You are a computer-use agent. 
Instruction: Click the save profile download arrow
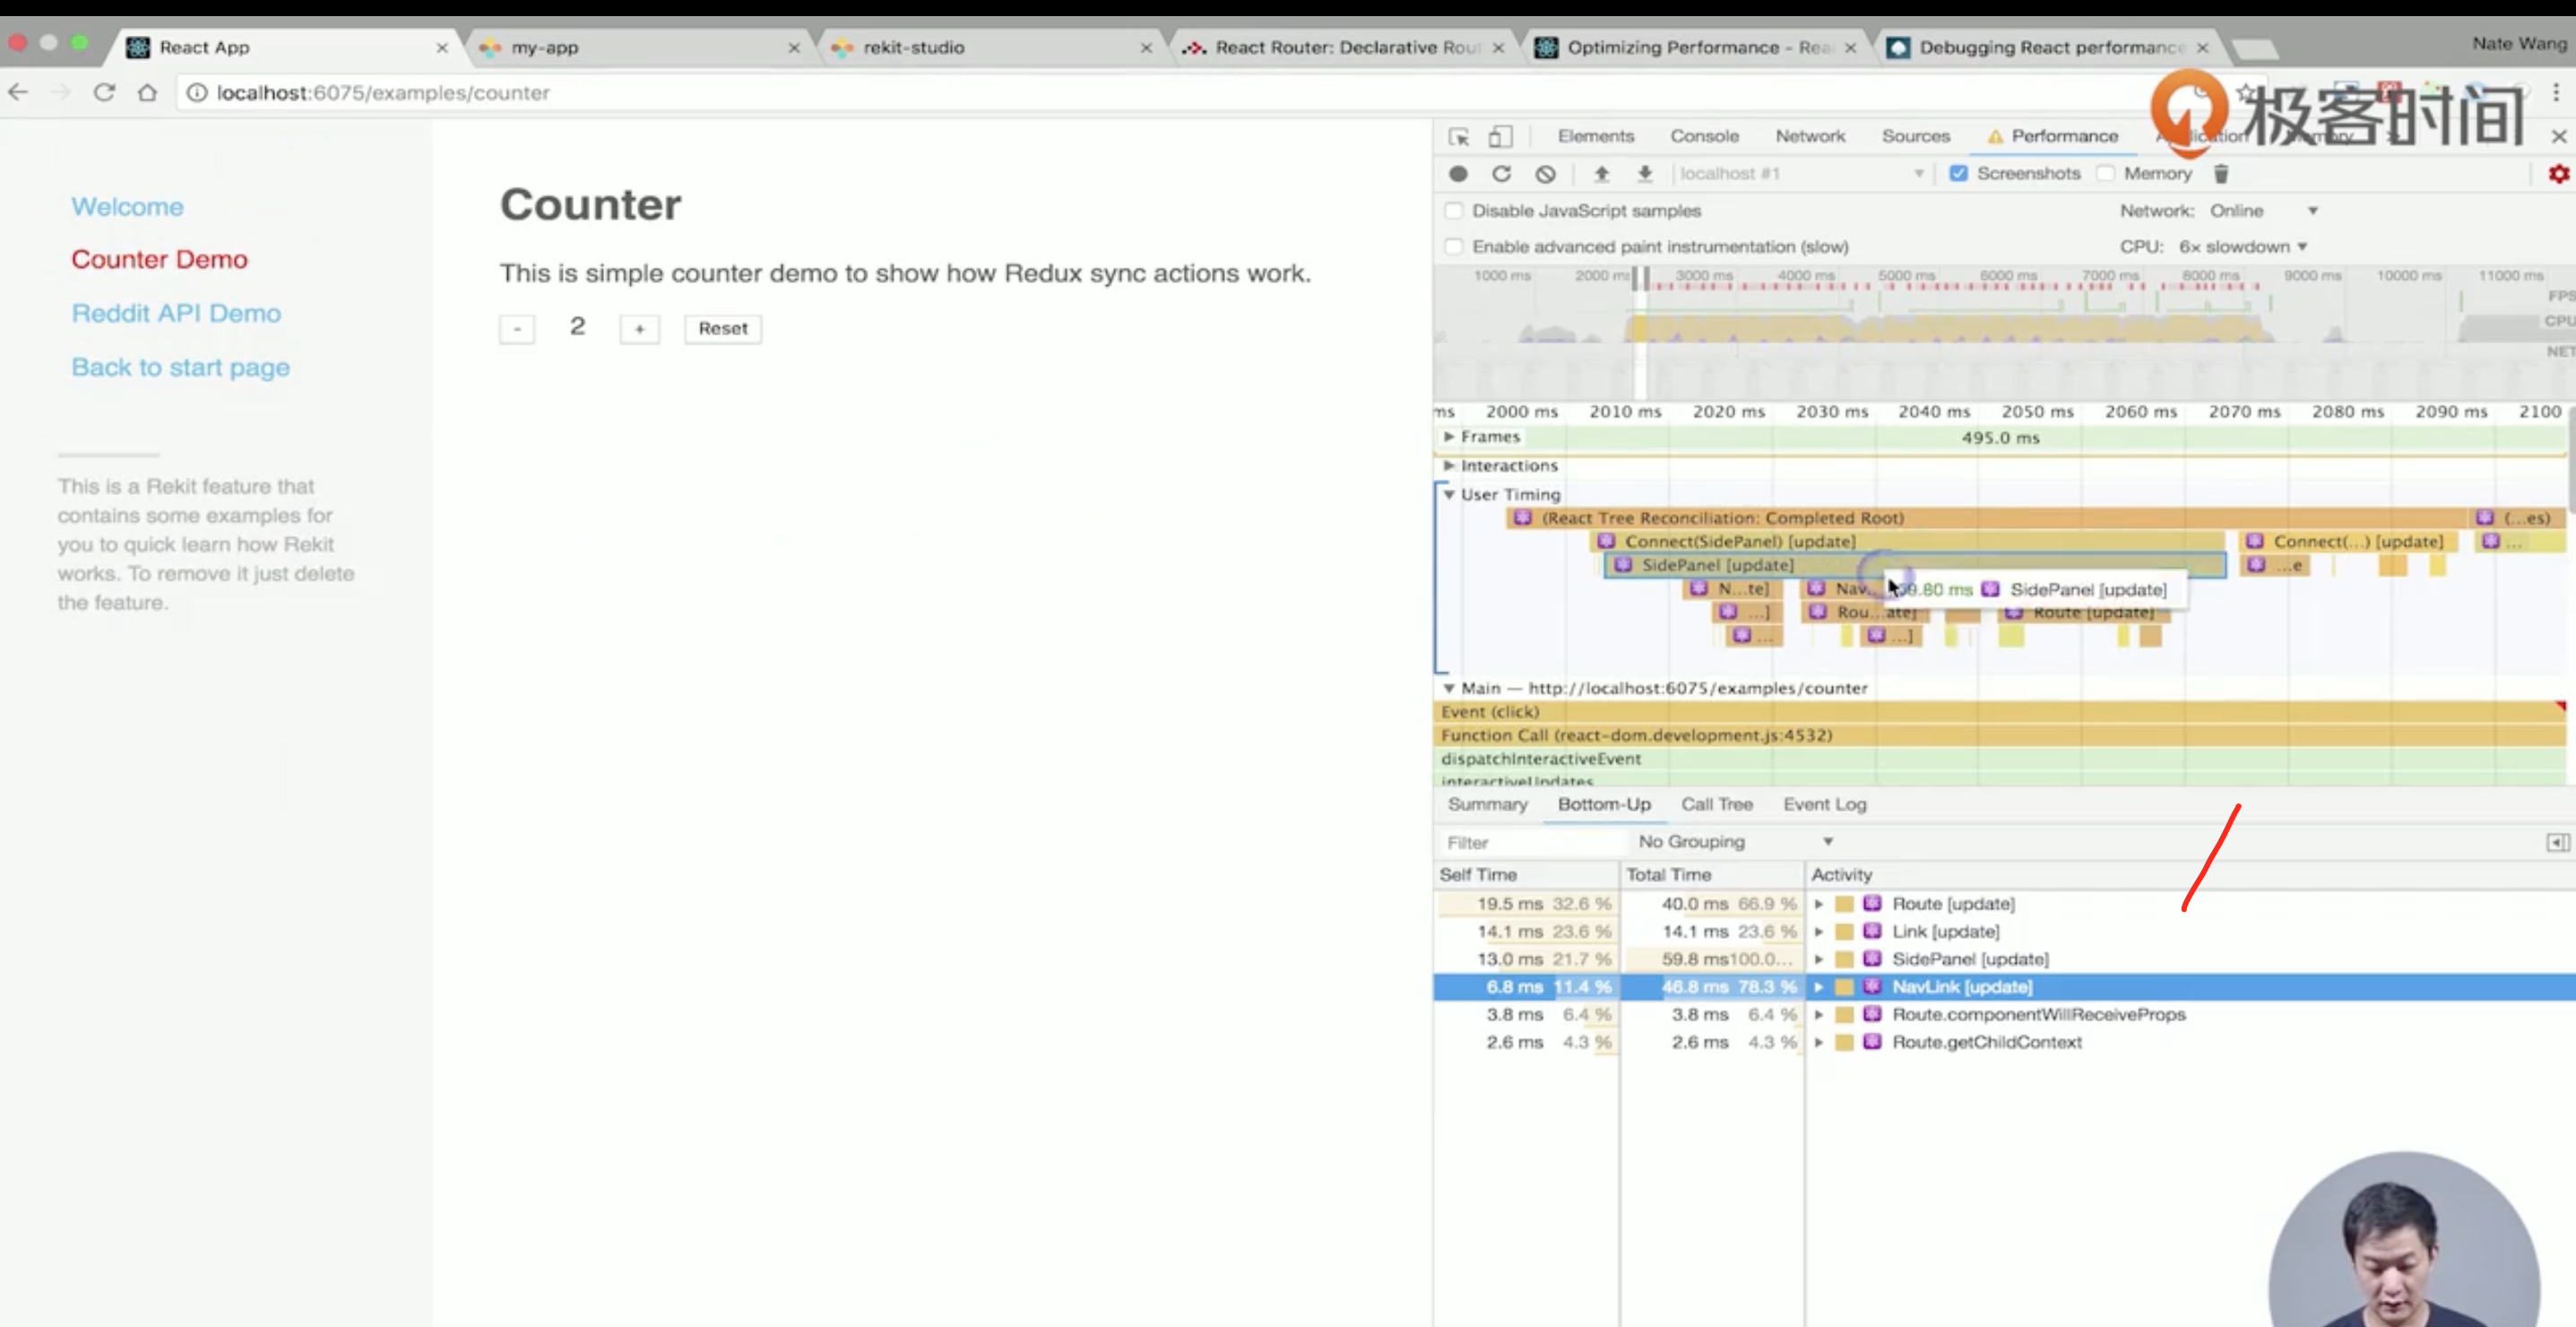(x=1644, y=174)
